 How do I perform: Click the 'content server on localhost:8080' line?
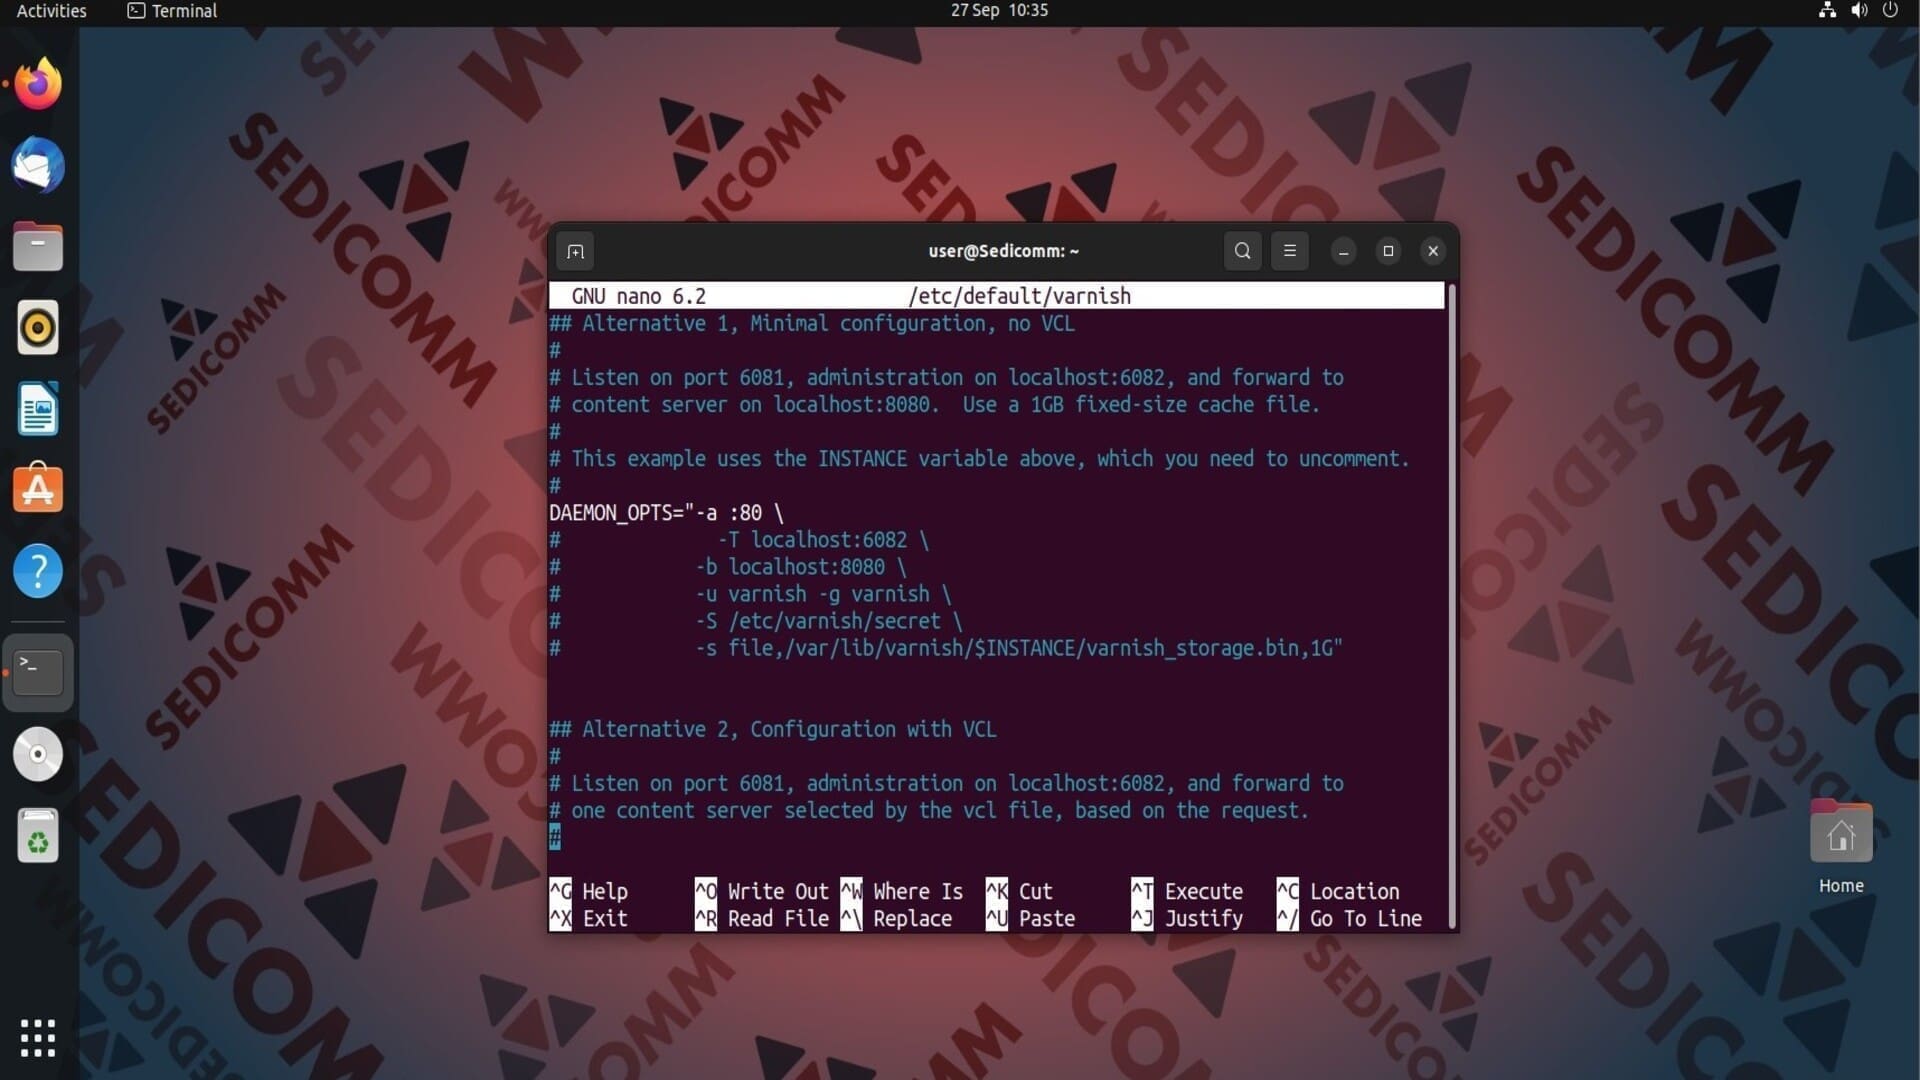click(x=935, y=404)
